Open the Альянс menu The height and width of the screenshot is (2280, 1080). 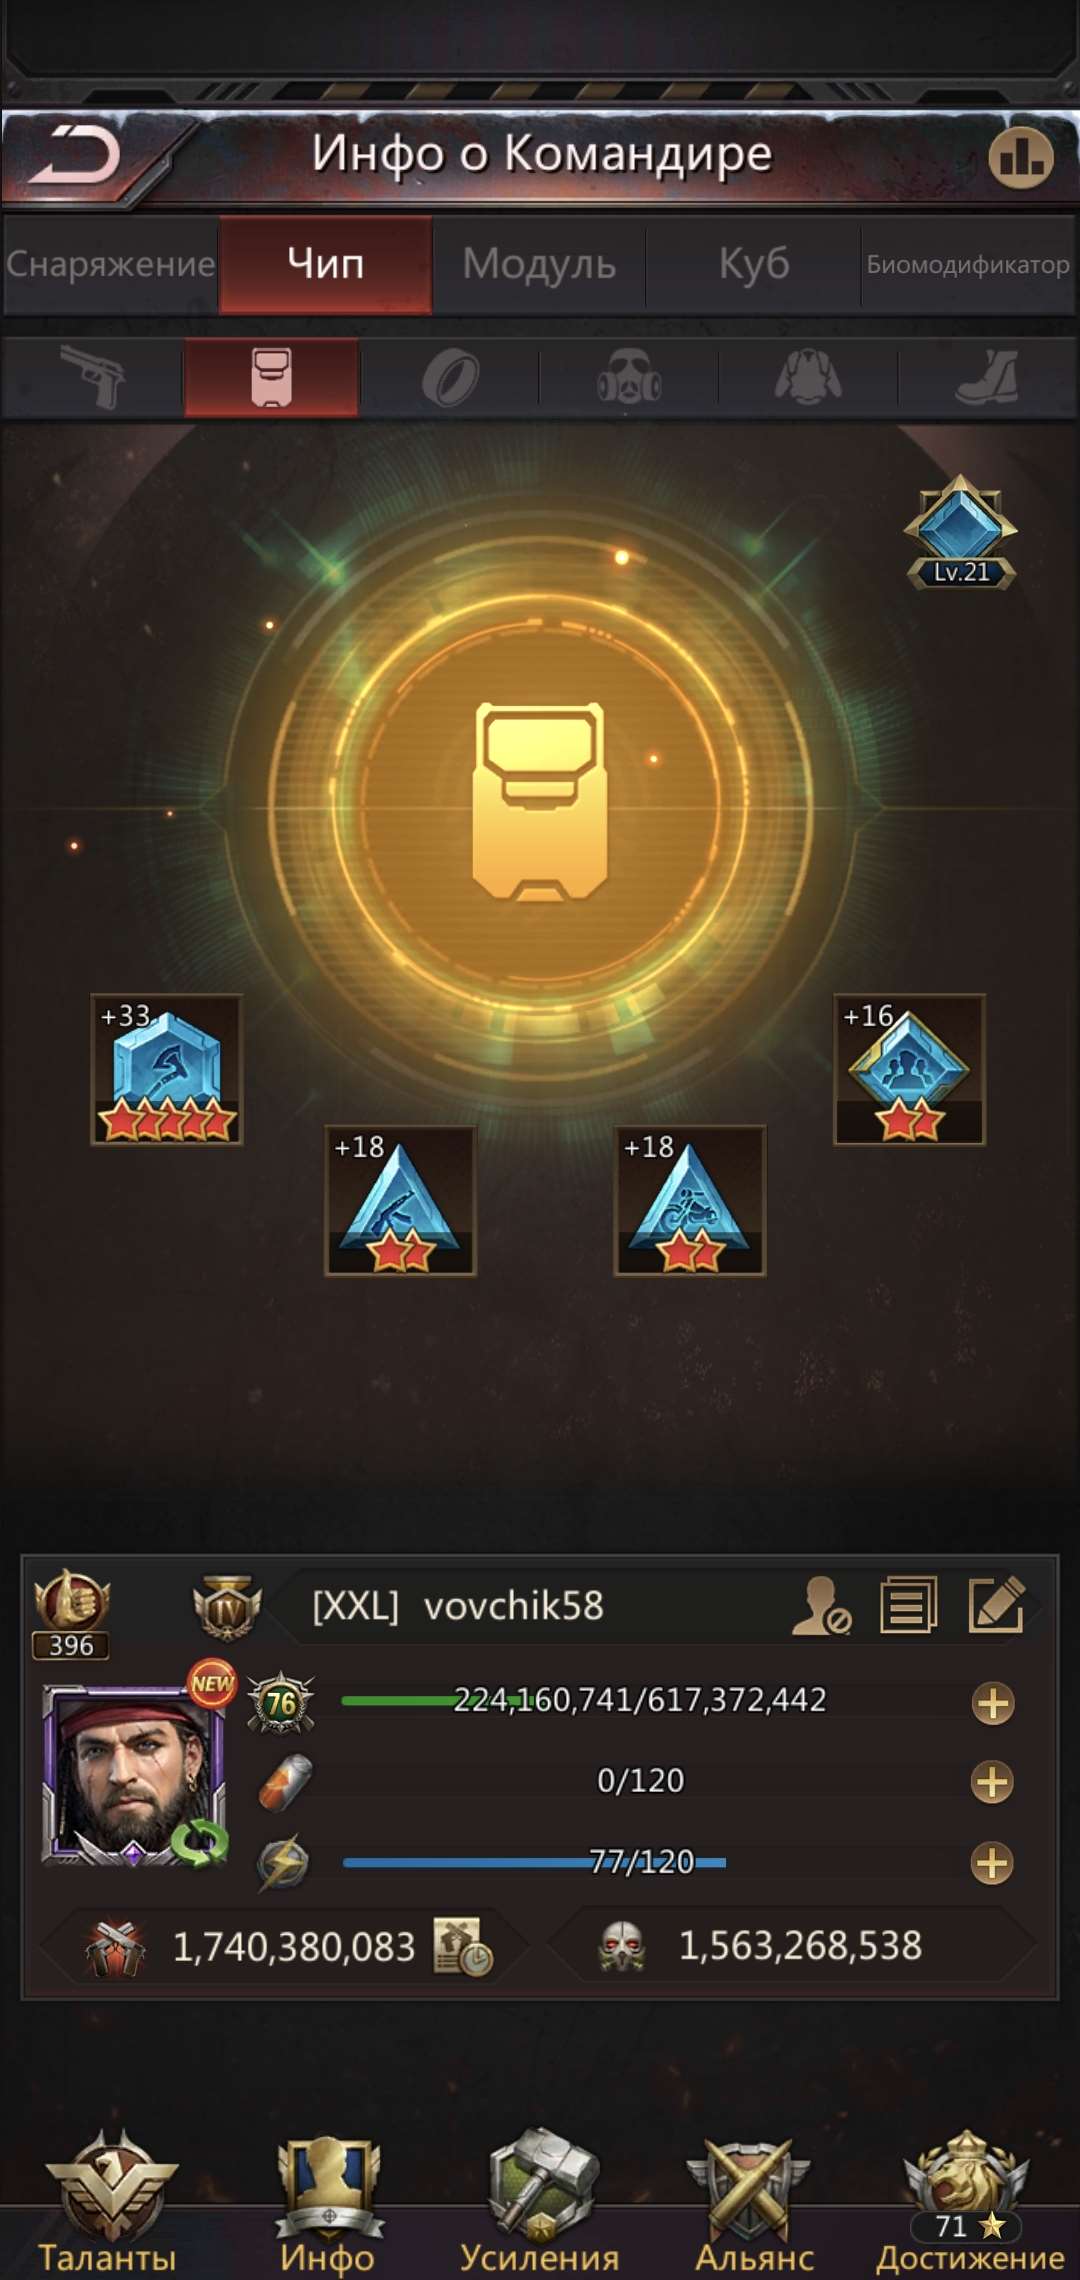tap(754, 2205)
